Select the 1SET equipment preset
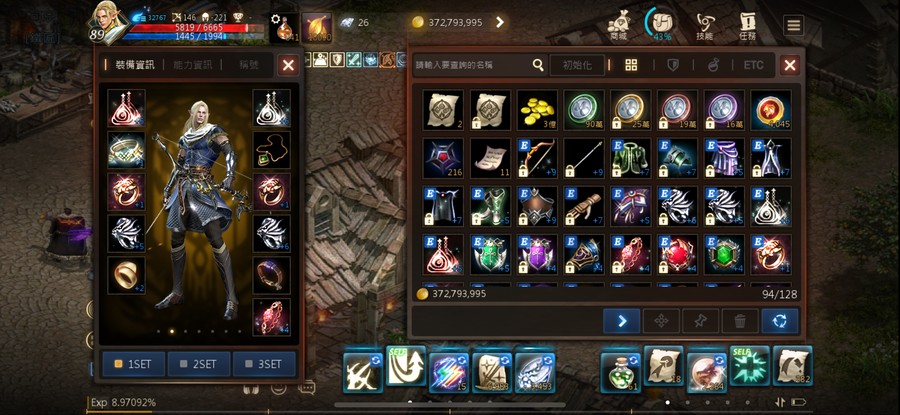 [x=134, y=364]
